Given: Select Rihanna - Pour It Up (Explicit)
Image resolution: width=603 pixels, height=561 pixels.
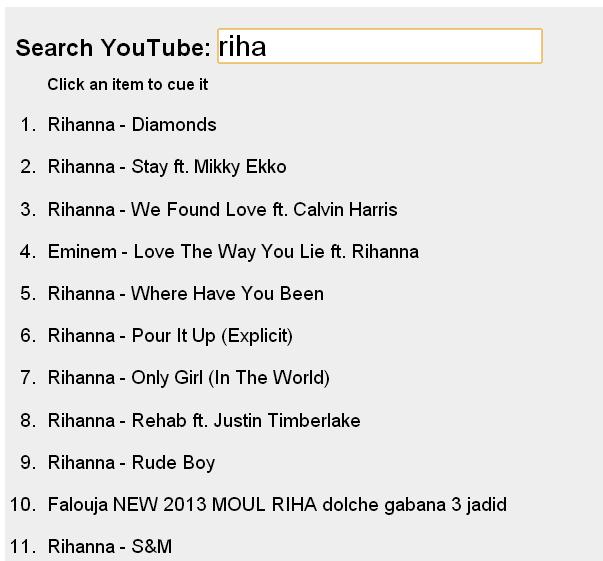Looking at the screenshot, I should [x=170, y=336].
